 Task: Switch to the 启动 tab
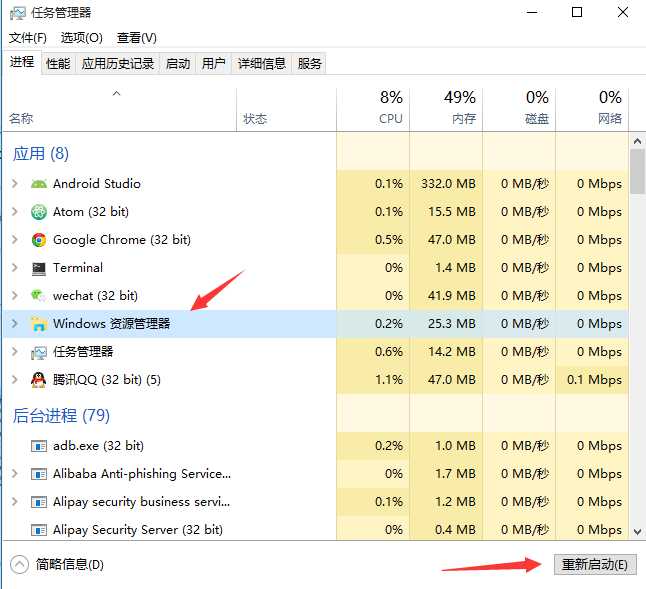tap(178, 63)
